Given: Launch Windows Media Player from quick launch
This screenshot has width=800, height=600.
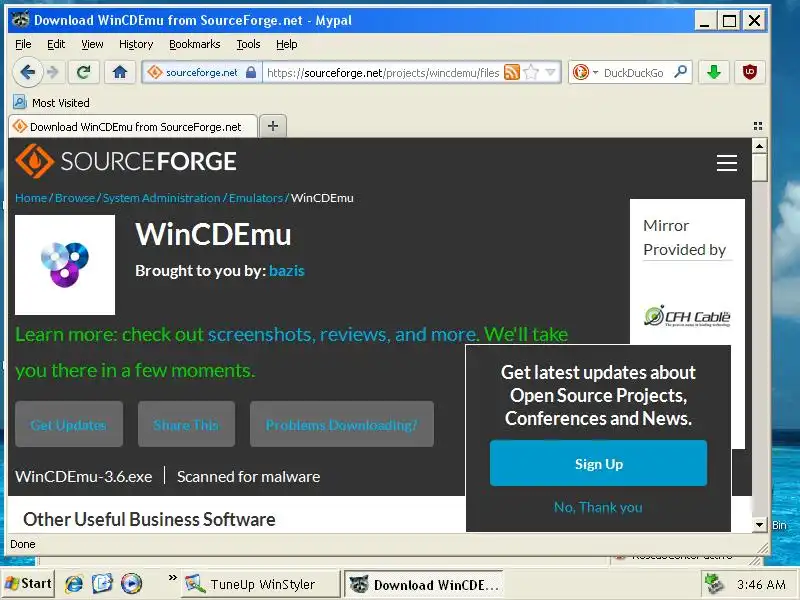Looking at the screenshot, I should (132, 584).
